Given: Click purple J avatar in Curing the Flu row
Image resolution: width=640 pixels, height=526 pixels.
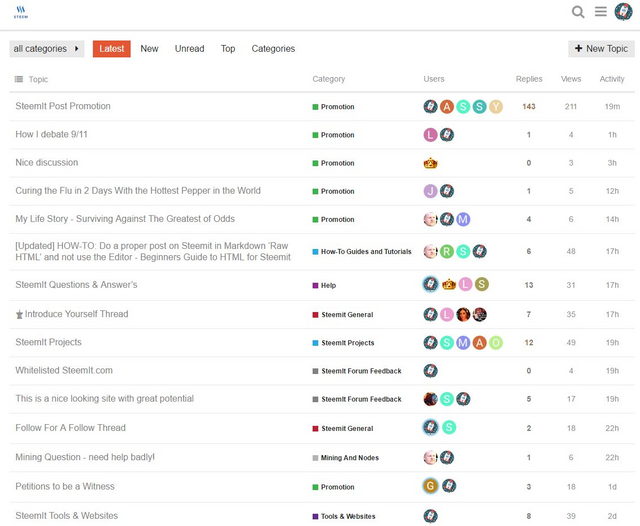Looking at the screenshot, I should (x=430, y=191).
